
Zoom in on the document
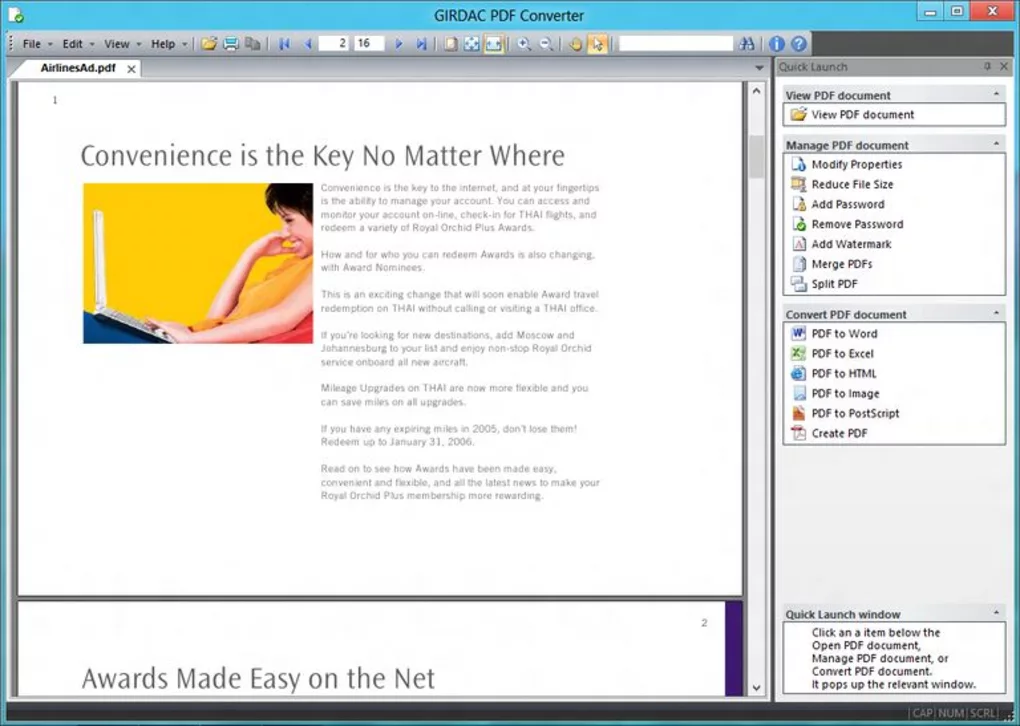(524, 43)
